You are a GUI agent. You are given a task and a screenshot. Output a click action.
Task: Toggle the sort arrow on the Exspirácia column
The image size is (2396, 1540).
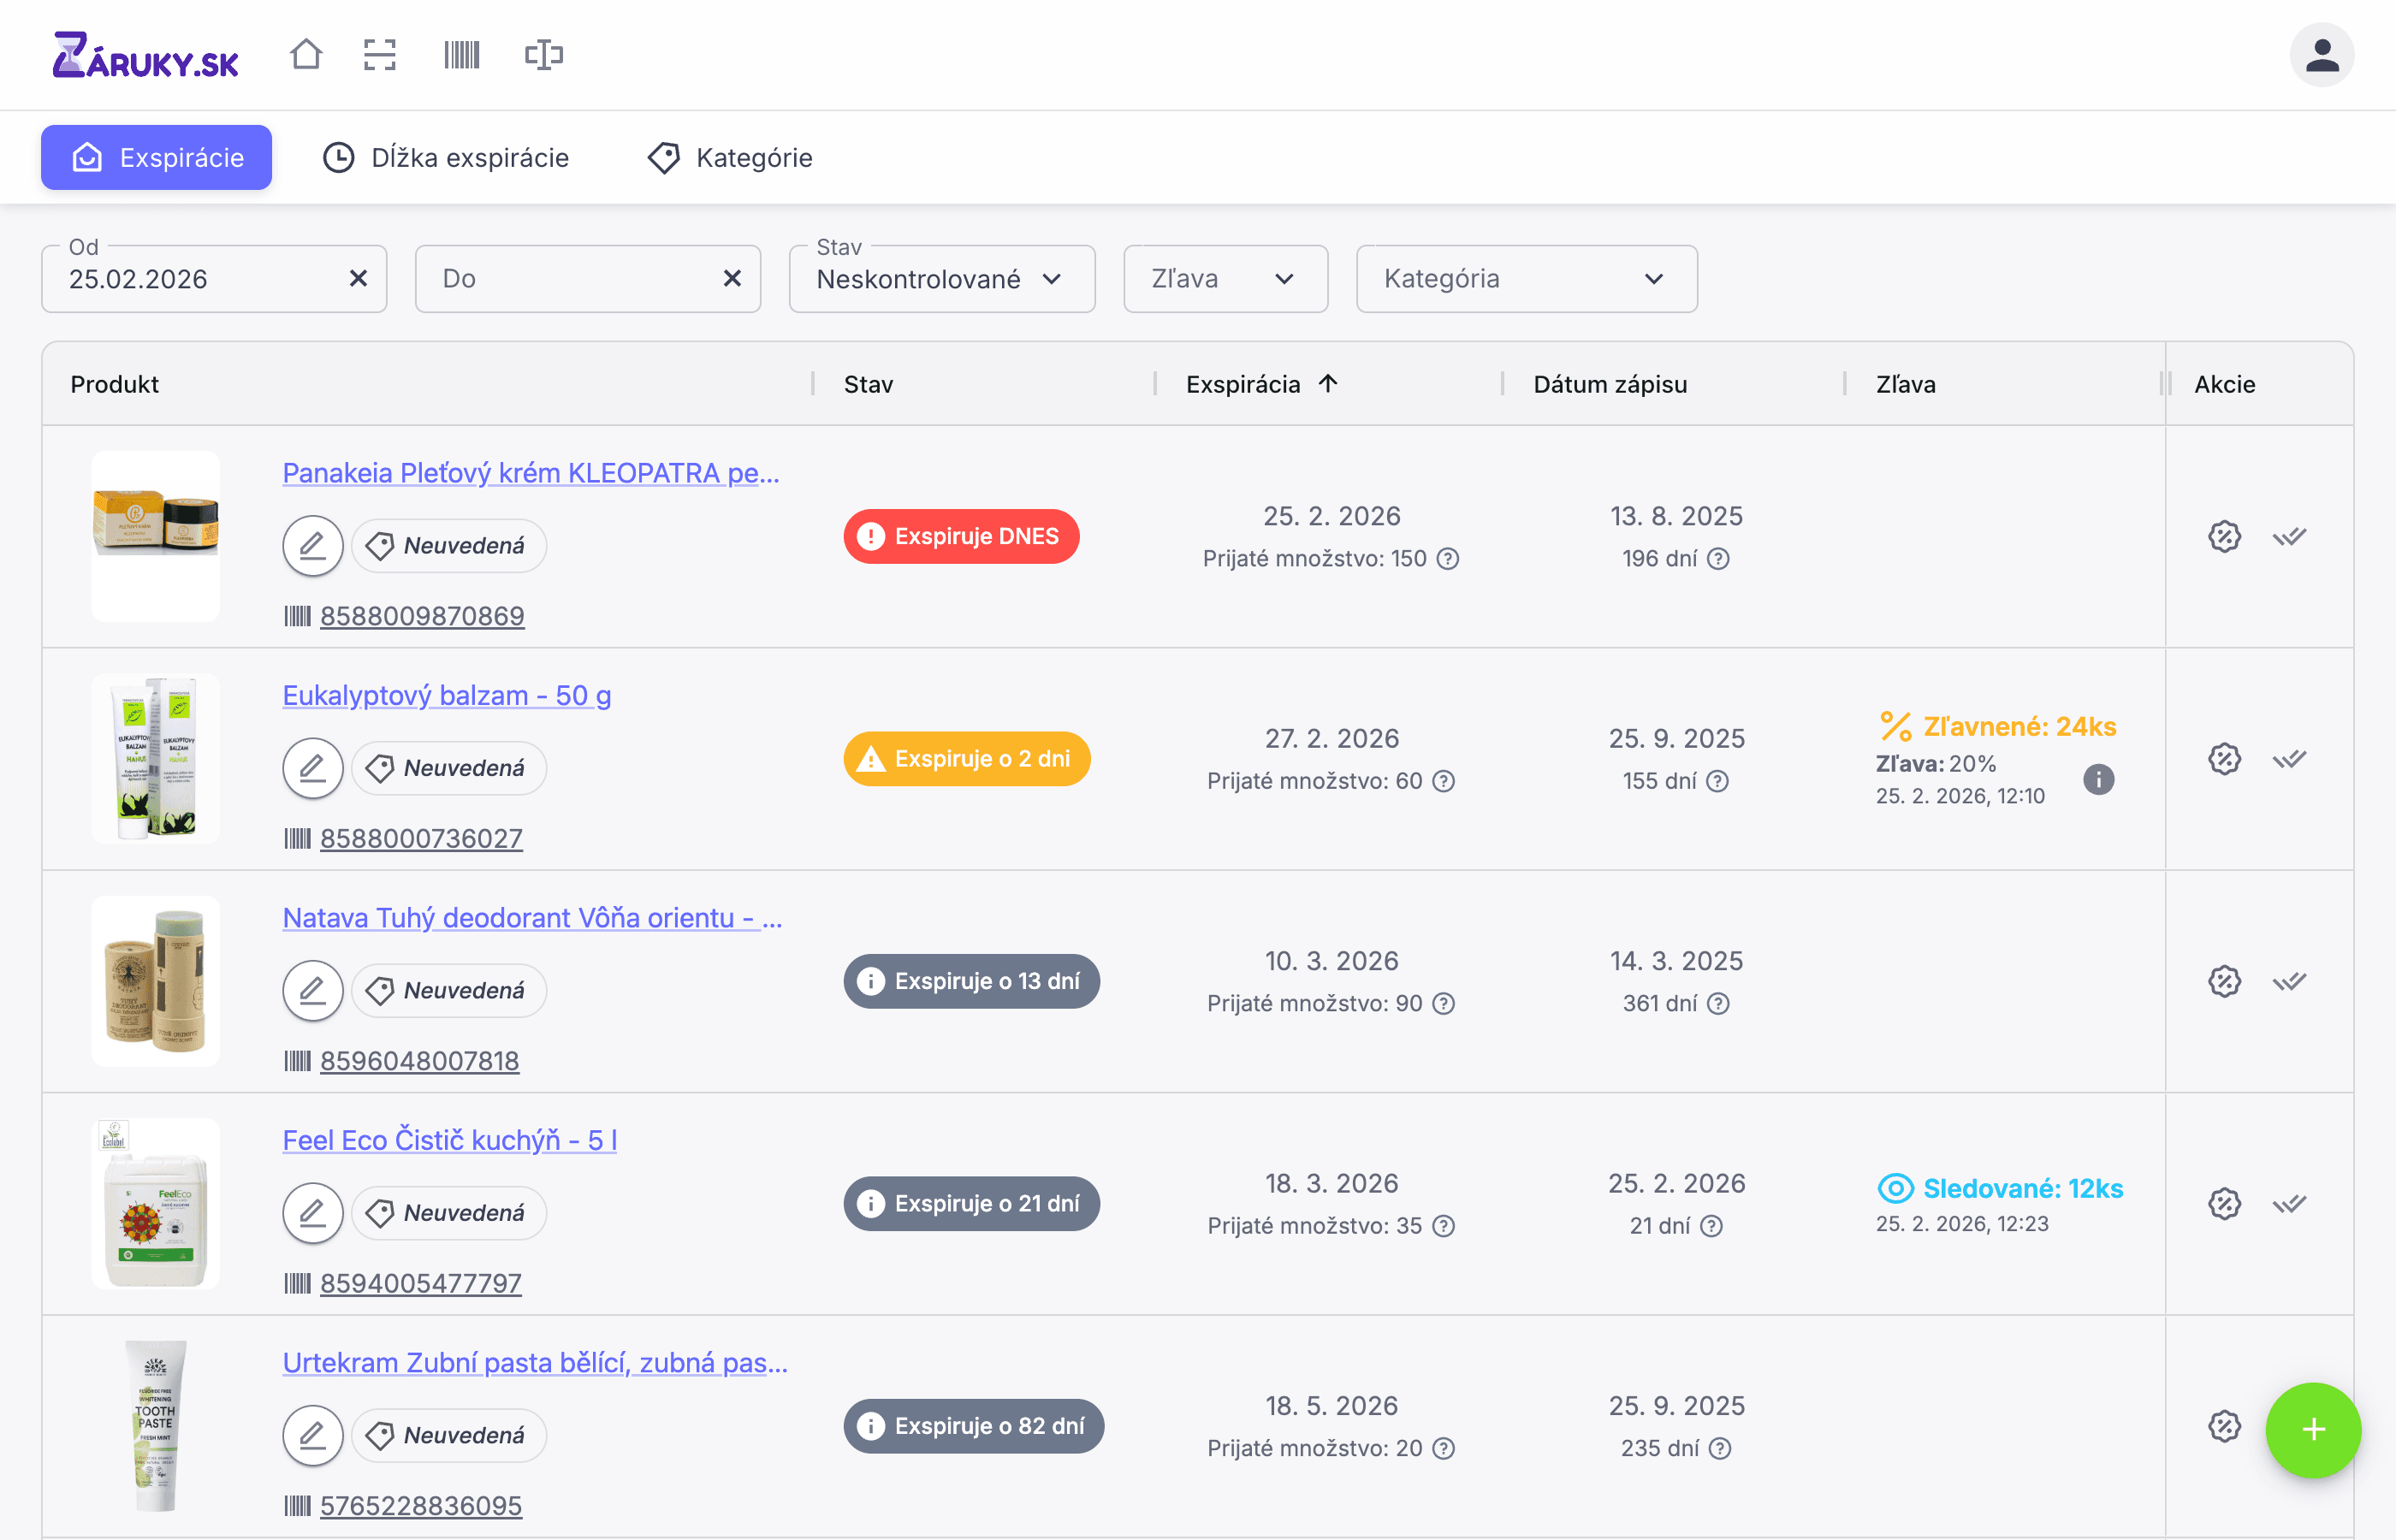coord(1328,384)
